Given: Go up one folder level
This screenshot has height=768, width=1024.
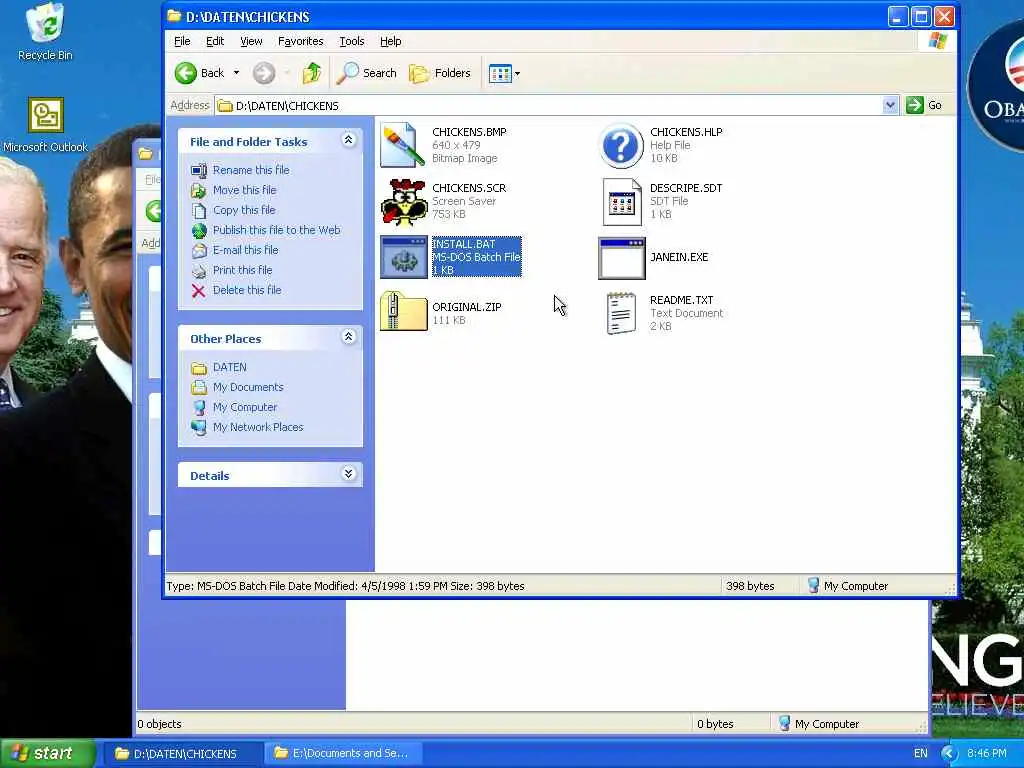Looking at the screenshot, I should click(x=312, y=72).
